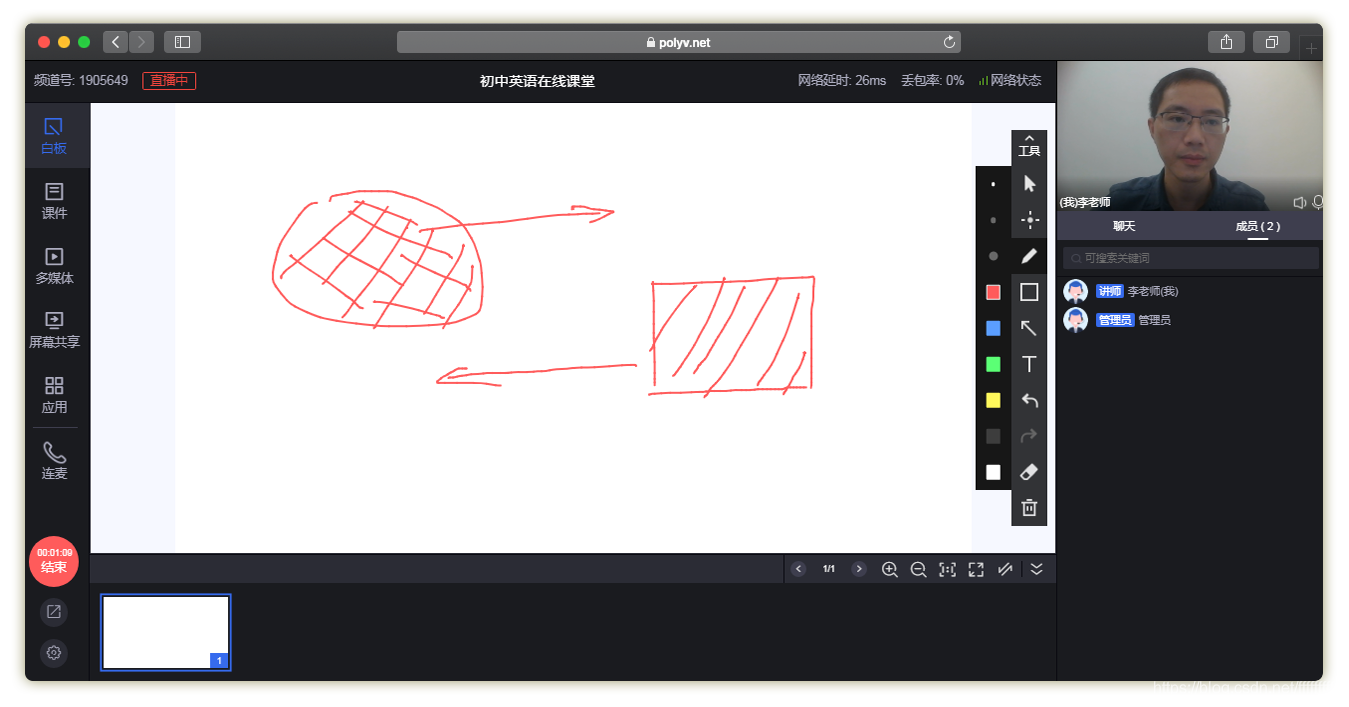Screen dimensions: 1349x707
Task: Pick the largest brush size dot
Action: (993, 256)
